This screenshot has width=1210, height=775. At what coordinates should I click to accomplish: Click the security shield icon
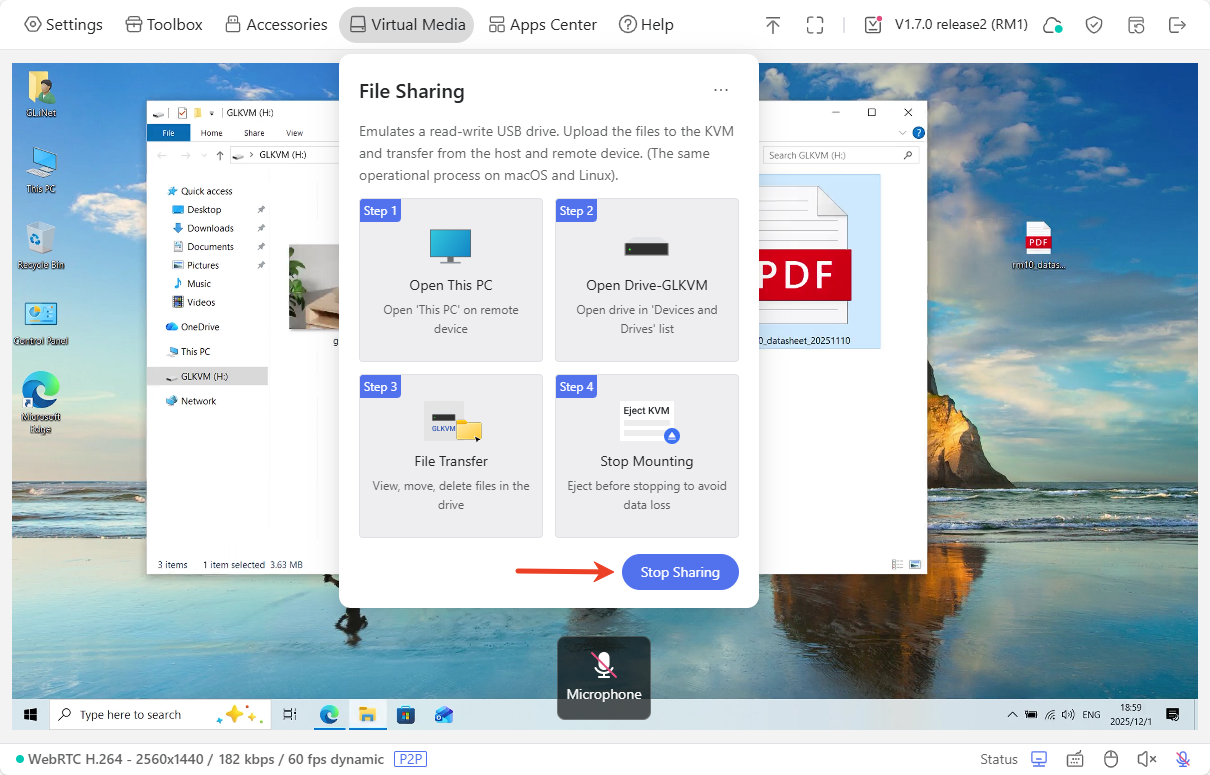pos(1094,25)
